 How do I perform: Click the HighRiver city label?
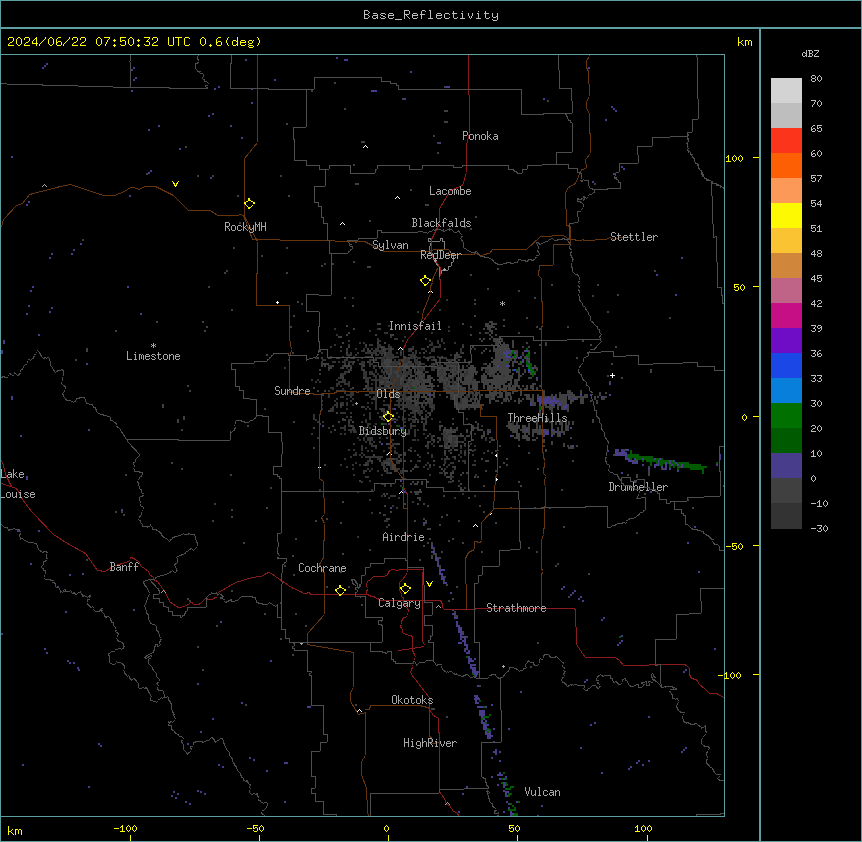(430, 743)
